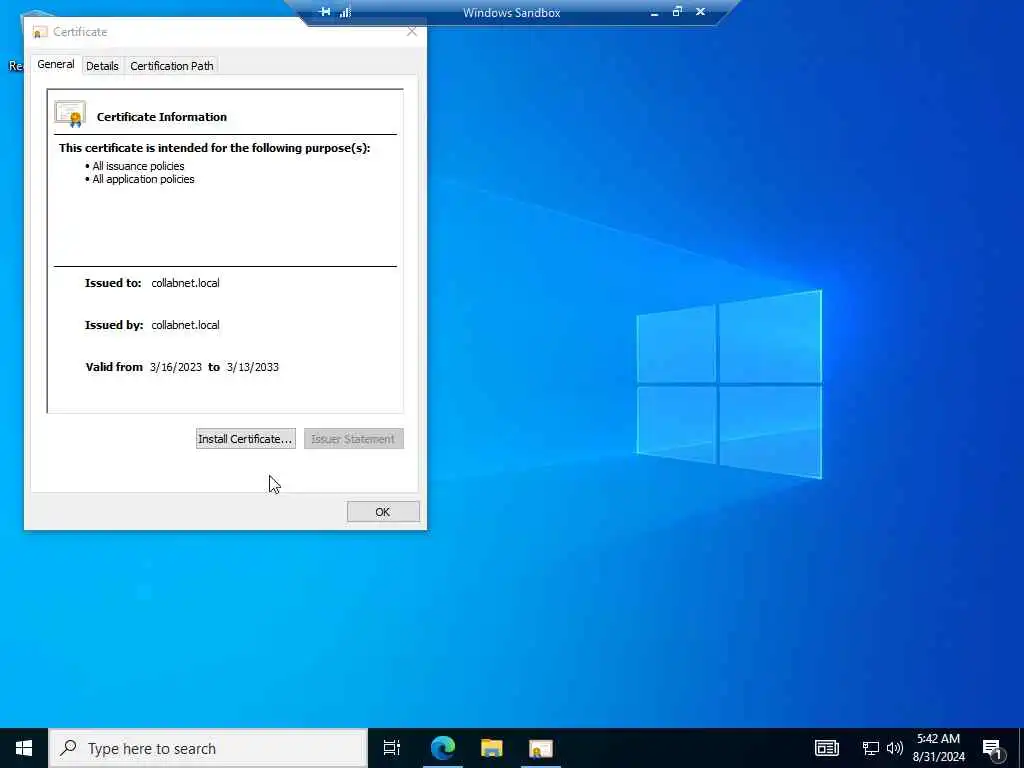The height and width of the screenshot is (768, 1024).
Task: Open the Windows Start menu
Action: [x=24, y=748]
